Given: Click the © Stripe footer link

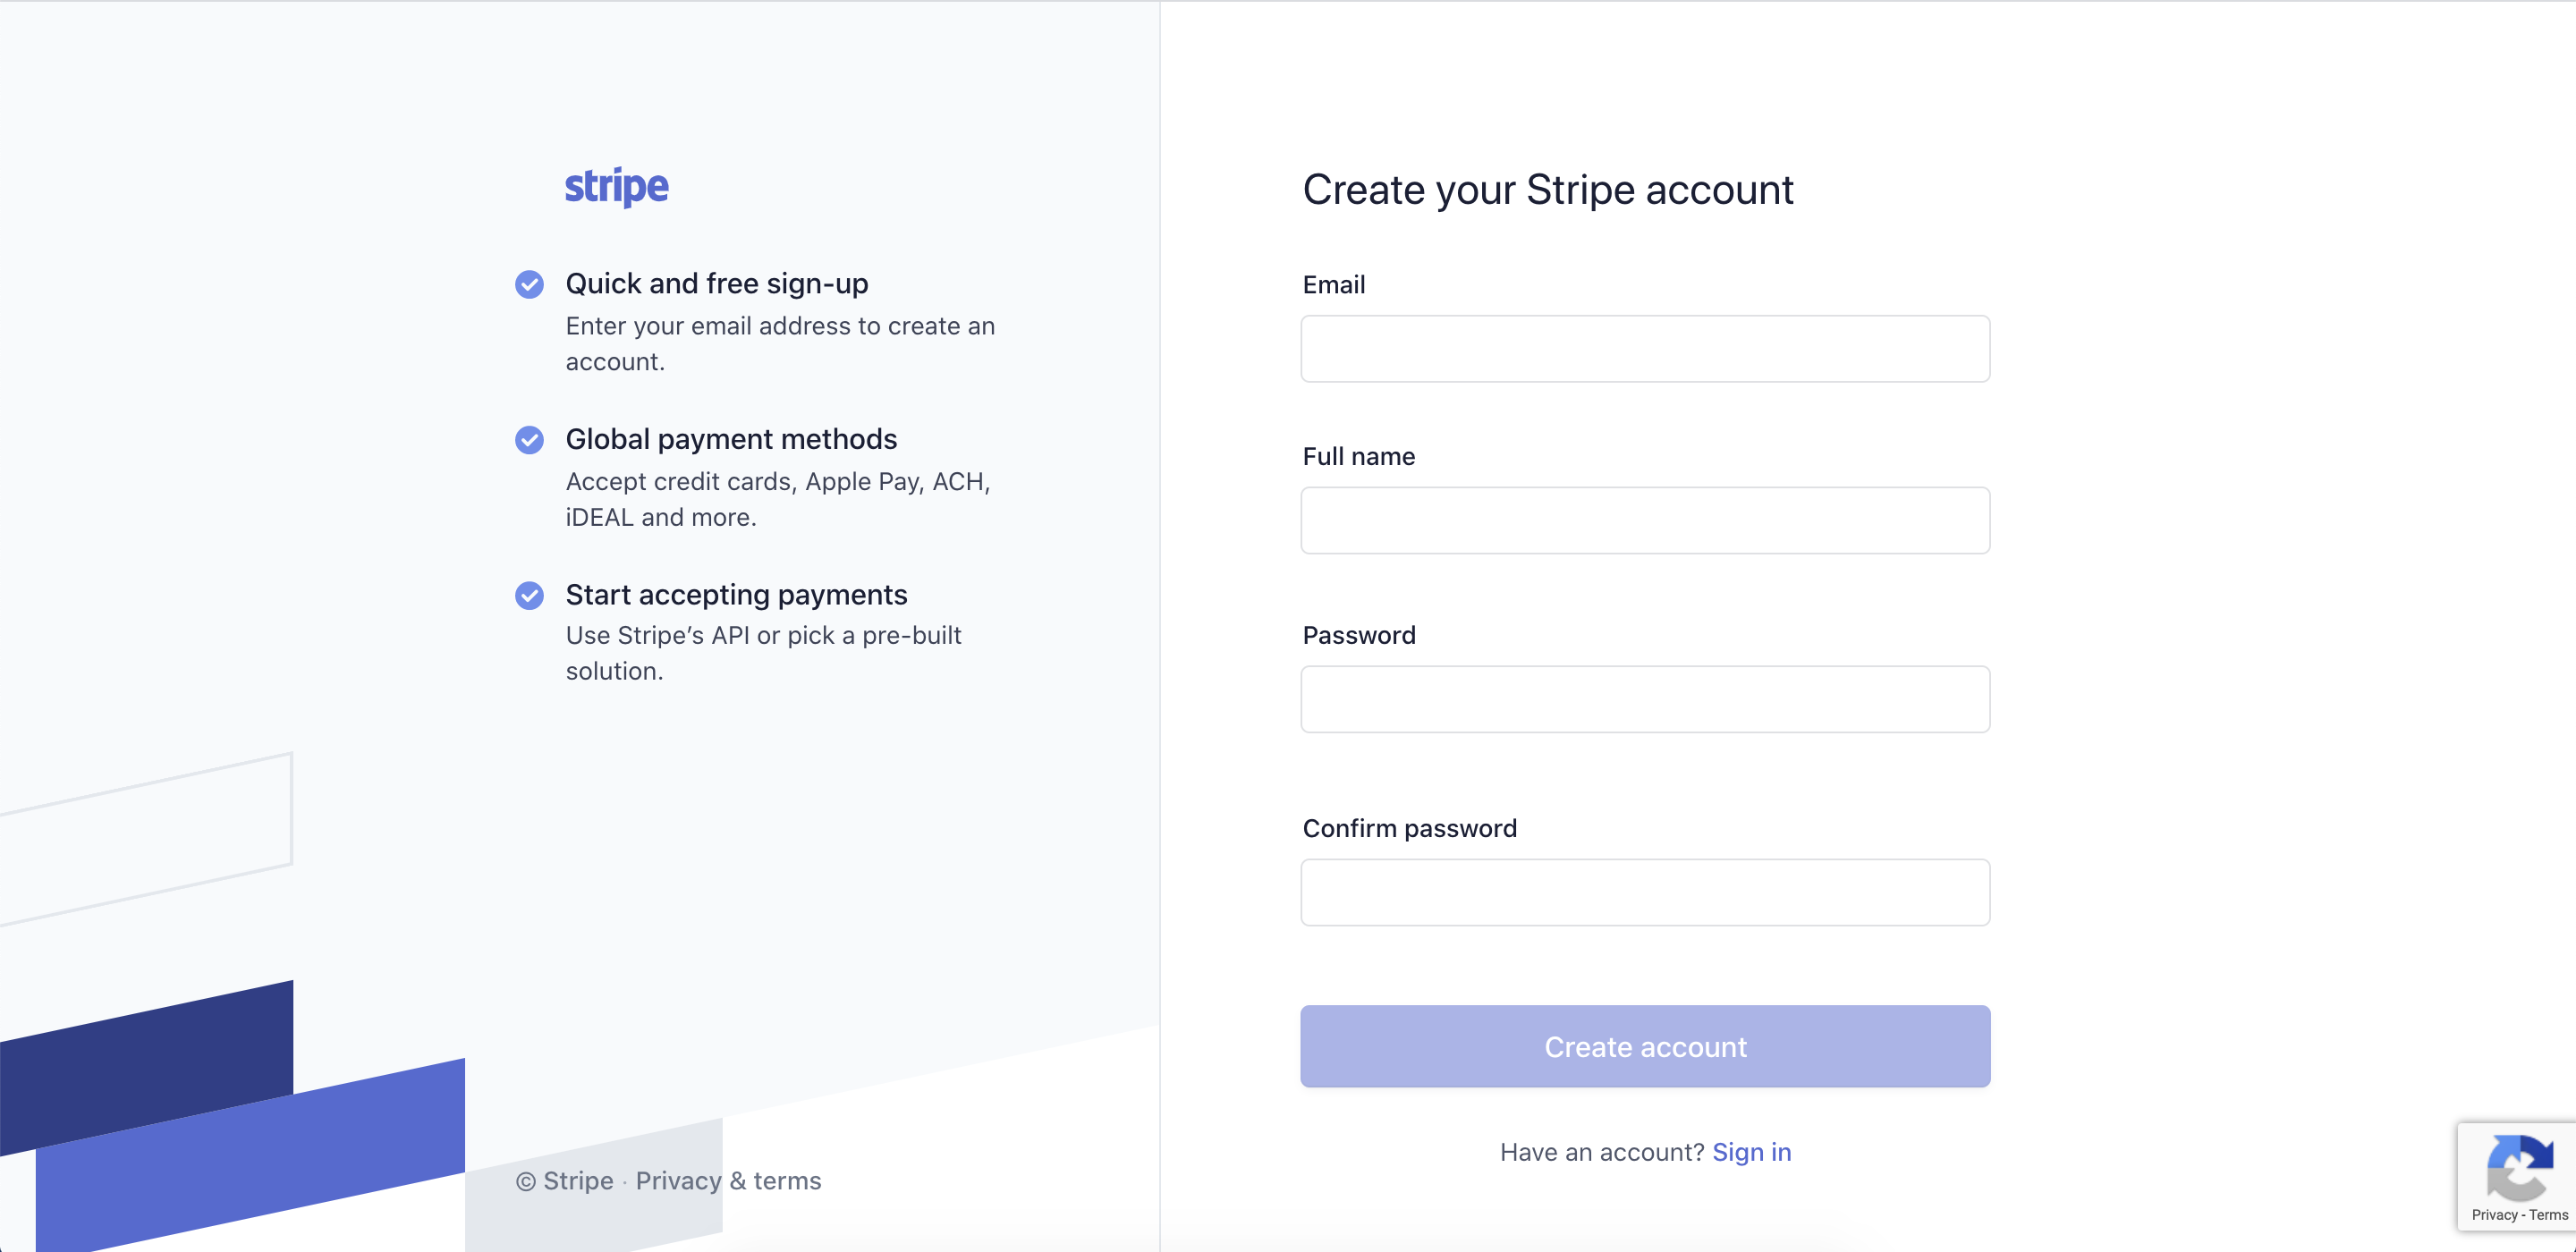Looking at the screenshot, I should (565, 1181).
